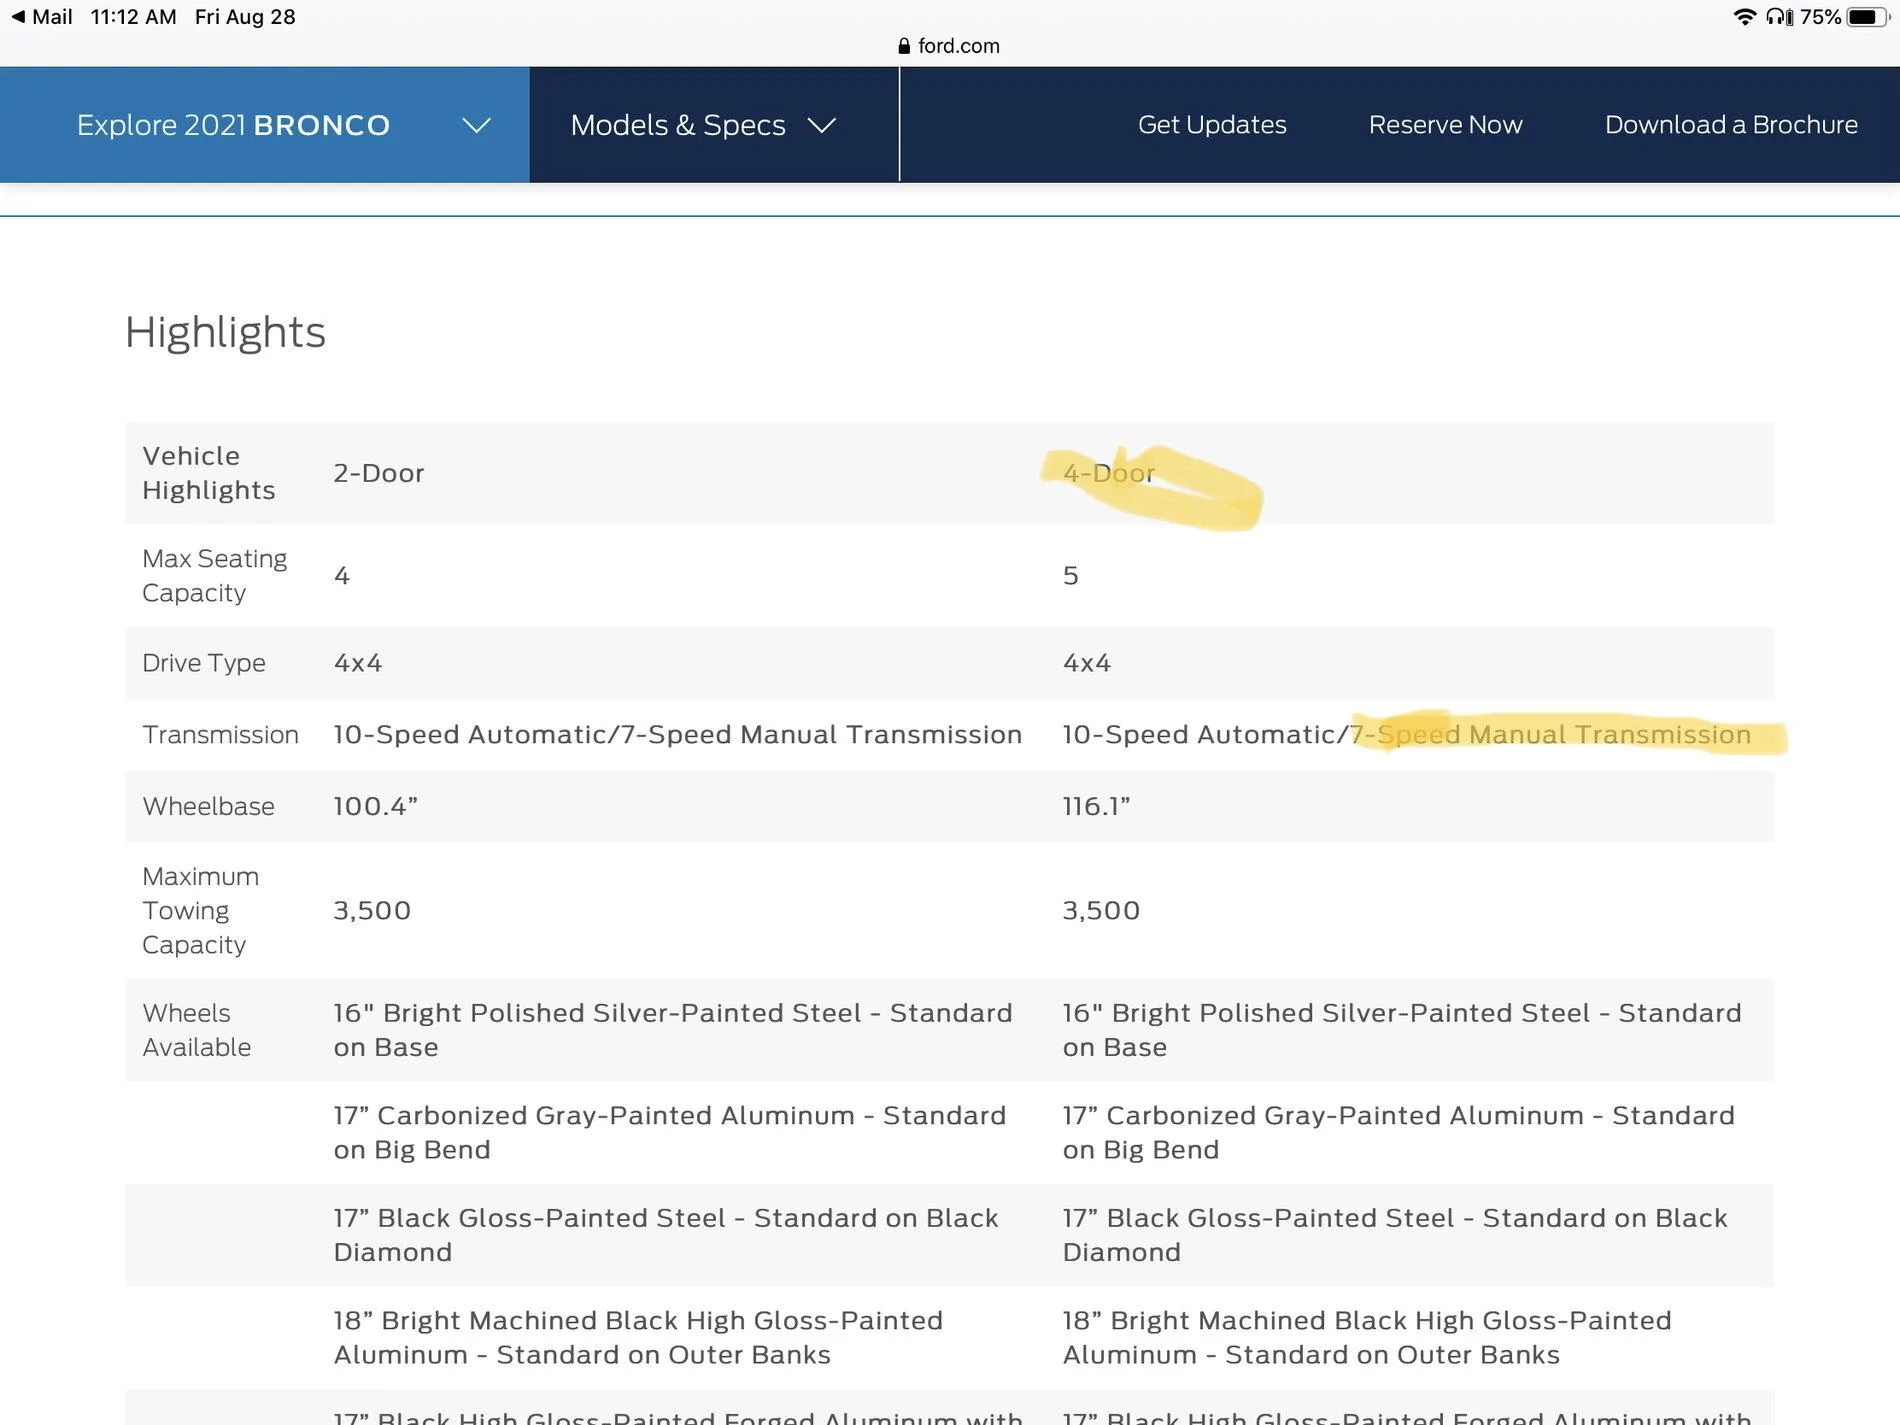Image resolution: width=1900 pixels, height=1425 pixels.
Task: Click 4-Door 17" Black Gloss-Painted Steel entry
Action: (x=1395, y=1235)
